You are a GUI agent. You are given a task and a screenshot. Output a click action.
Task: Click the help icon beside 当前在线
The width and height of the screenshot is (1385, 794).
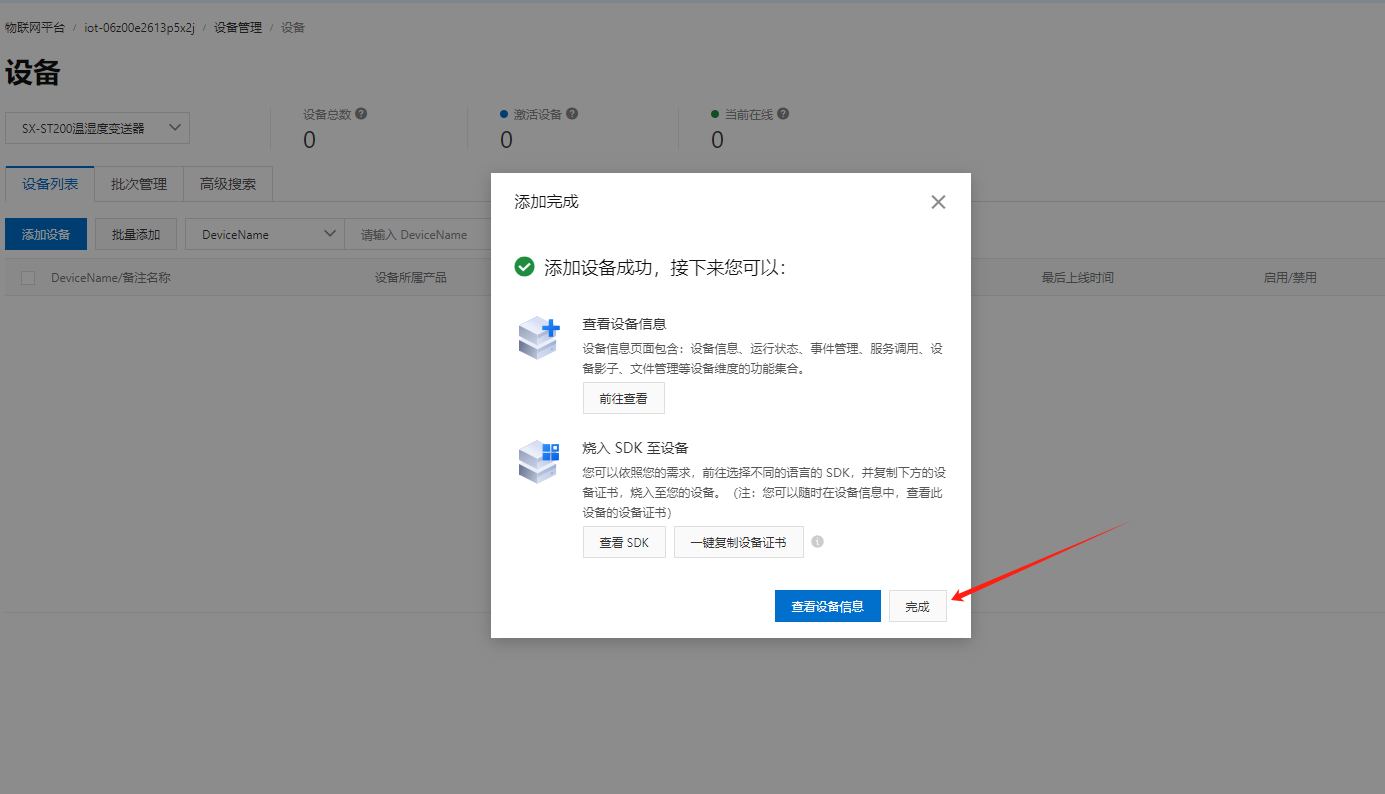(x=783, y=114)
